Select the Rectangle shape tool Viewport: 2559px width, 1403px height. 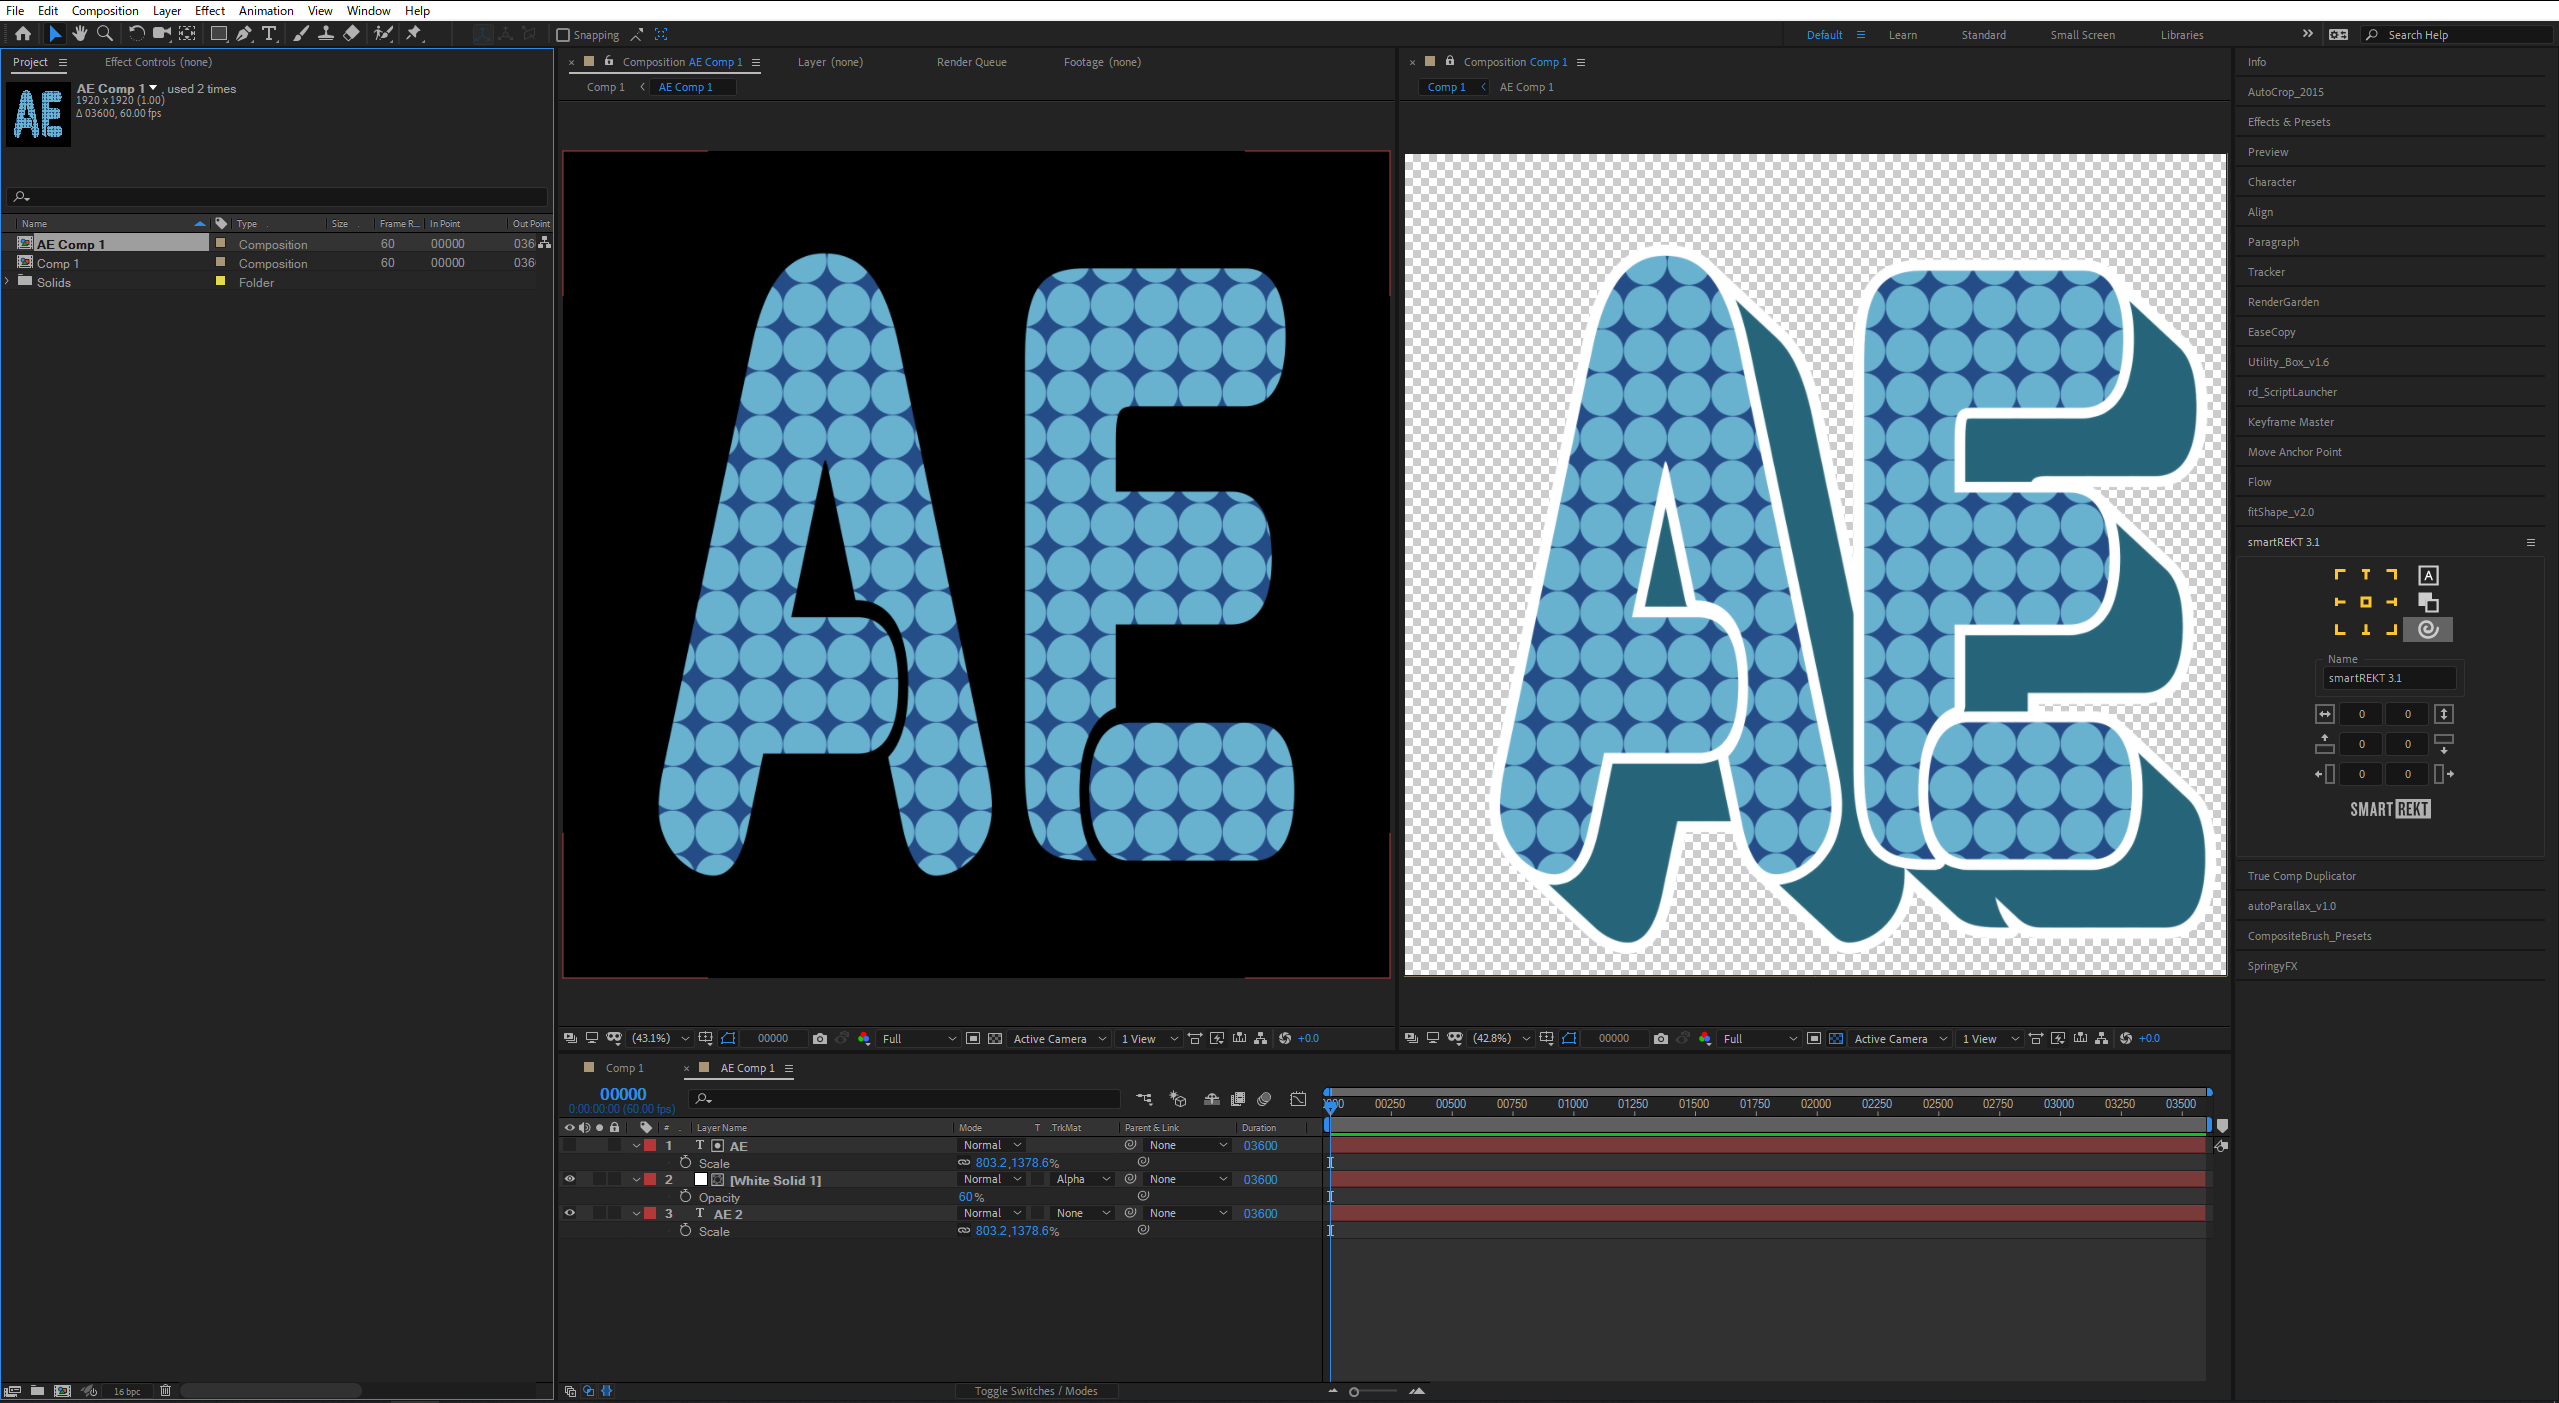pyautogui.click(x=218, y=34)
